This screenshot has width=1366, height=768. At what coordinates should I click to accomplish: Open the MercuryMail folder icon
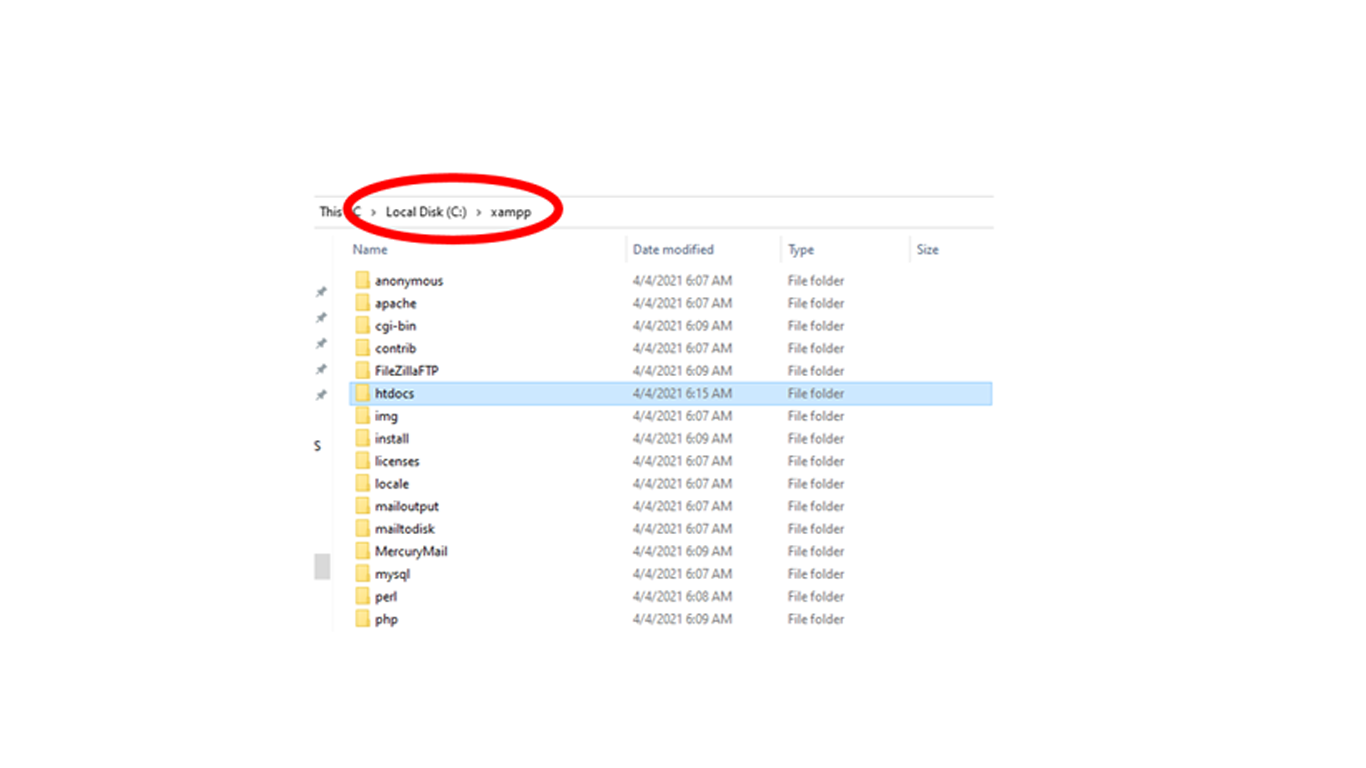point(365,550)
